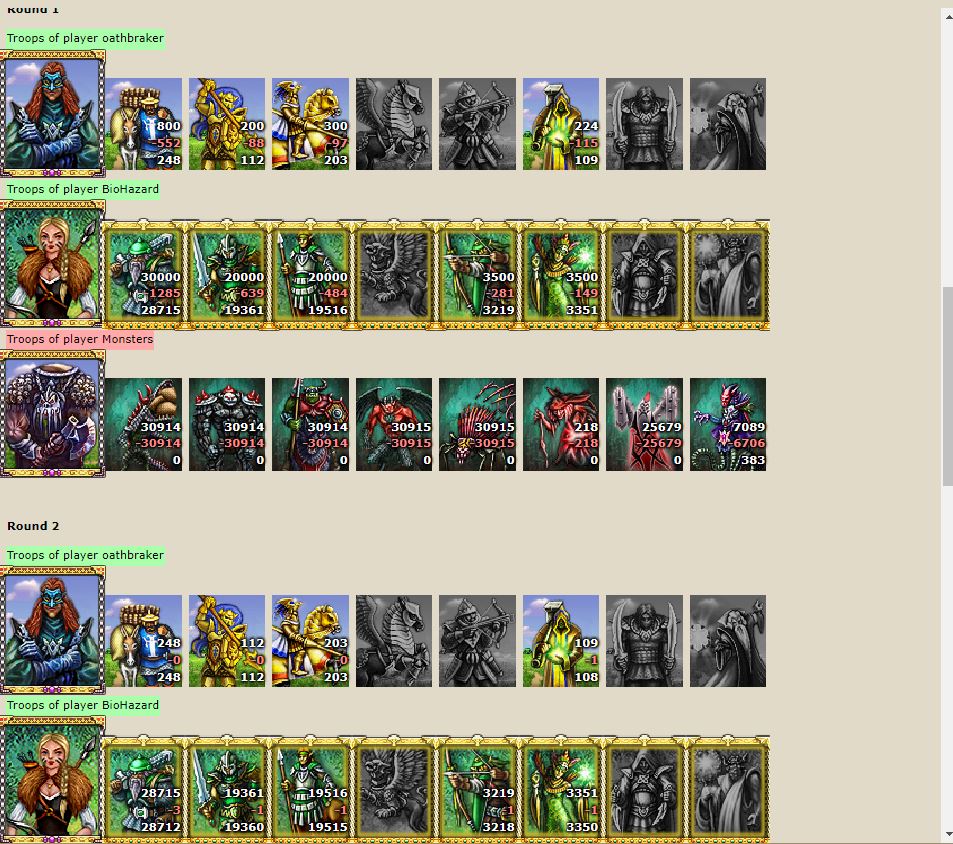Select BioHazard's dwarf unit with 30000 troops
The image size is (953, 844).
click(144, 275)
